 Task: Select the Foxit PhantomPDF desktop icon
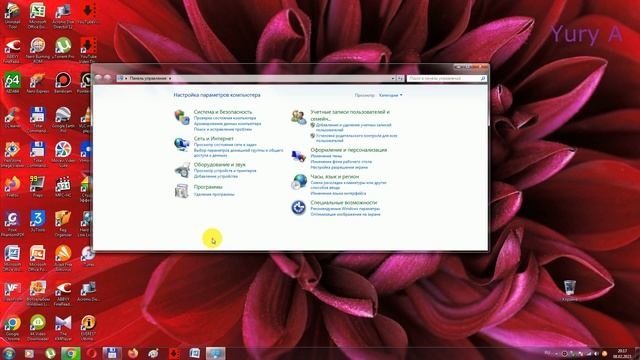point(12,224)
